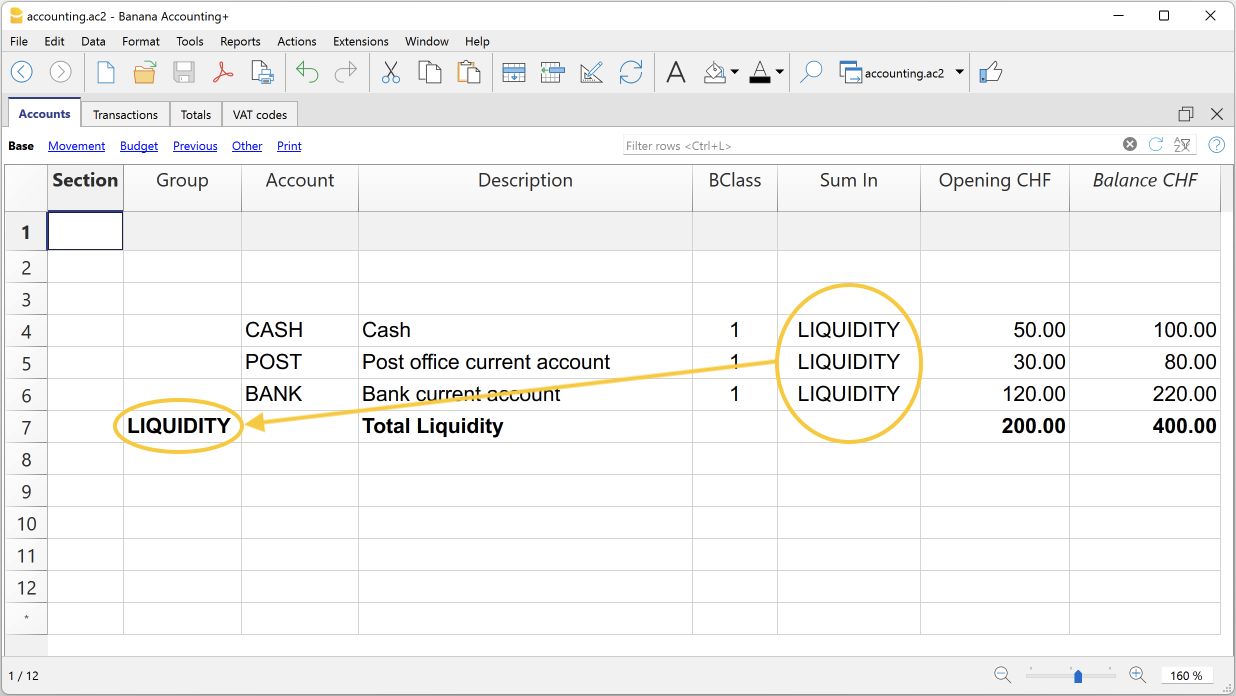Open the Format menu
This screenshot has height=696, width=1236.
141,41
